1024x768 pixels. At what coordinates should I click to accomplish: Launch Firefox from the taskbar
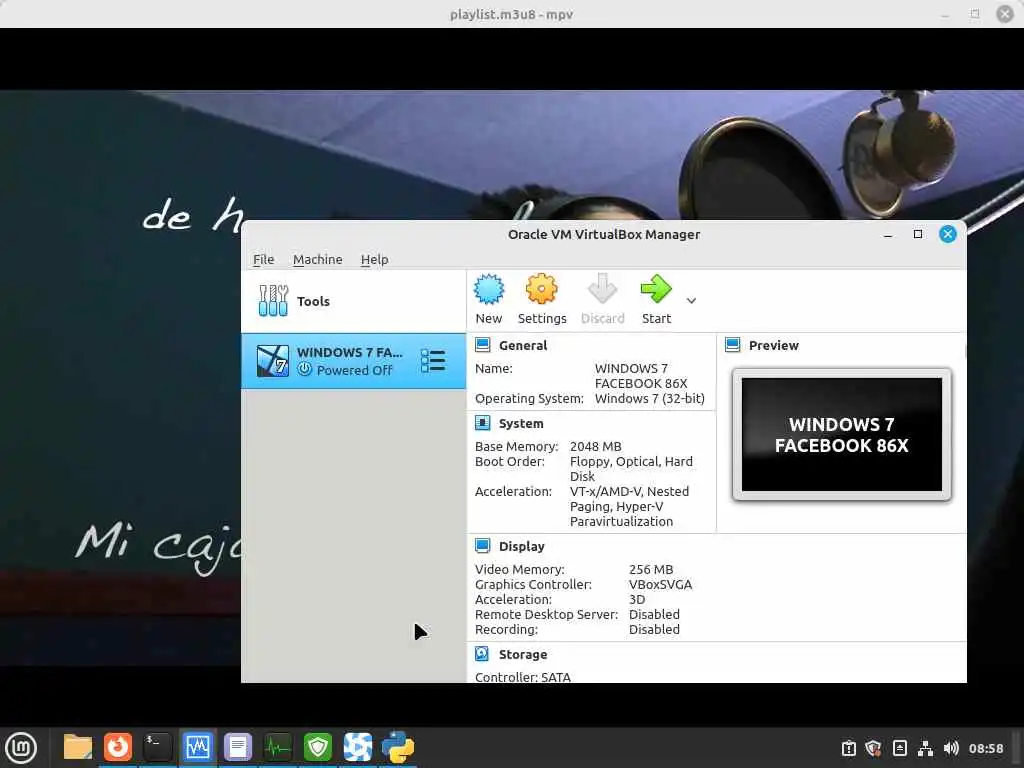118,747
